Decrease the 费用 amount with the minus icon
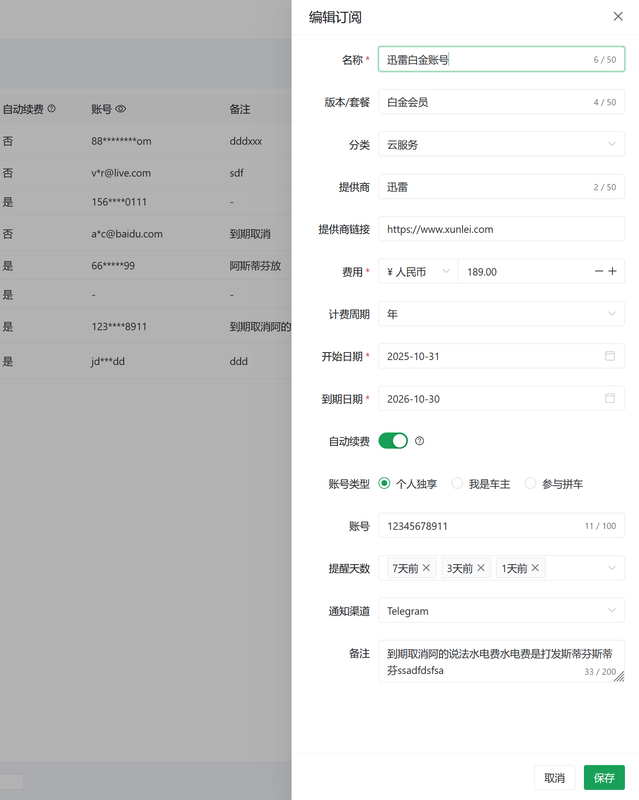 click(599, 271)
